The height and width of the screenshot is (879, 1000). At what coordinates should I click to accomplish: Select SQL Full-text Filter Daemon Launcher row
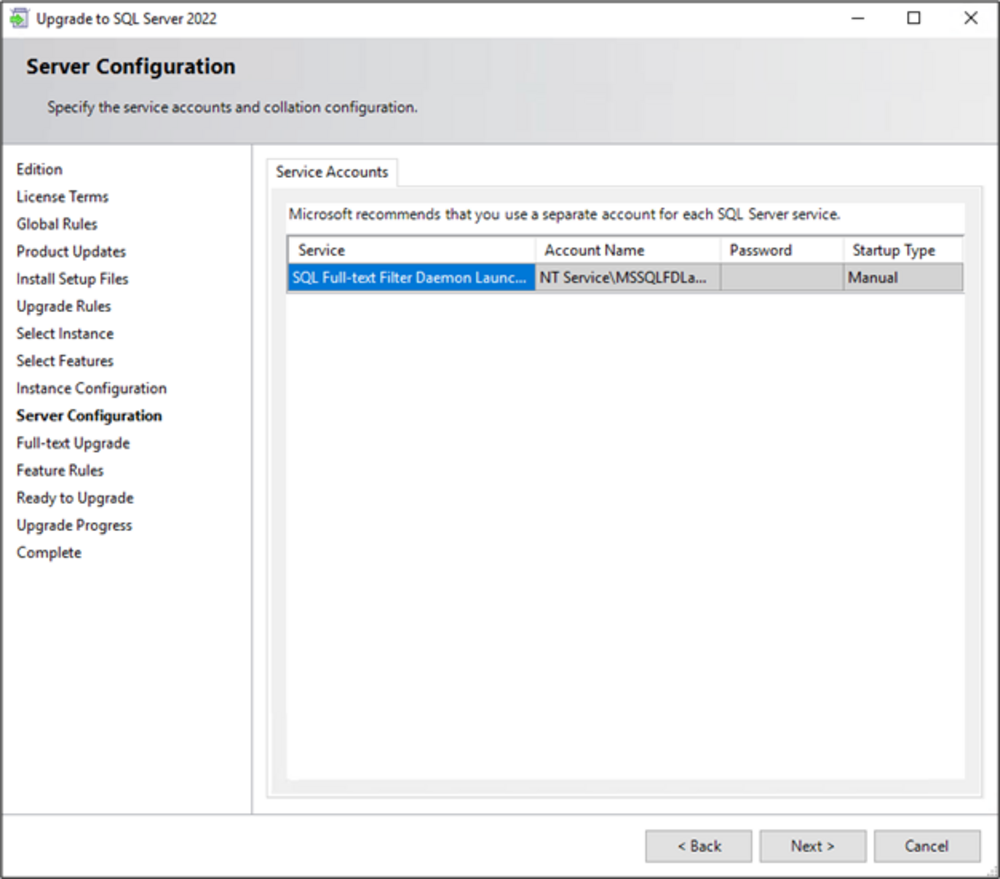[x=411, y=278]
